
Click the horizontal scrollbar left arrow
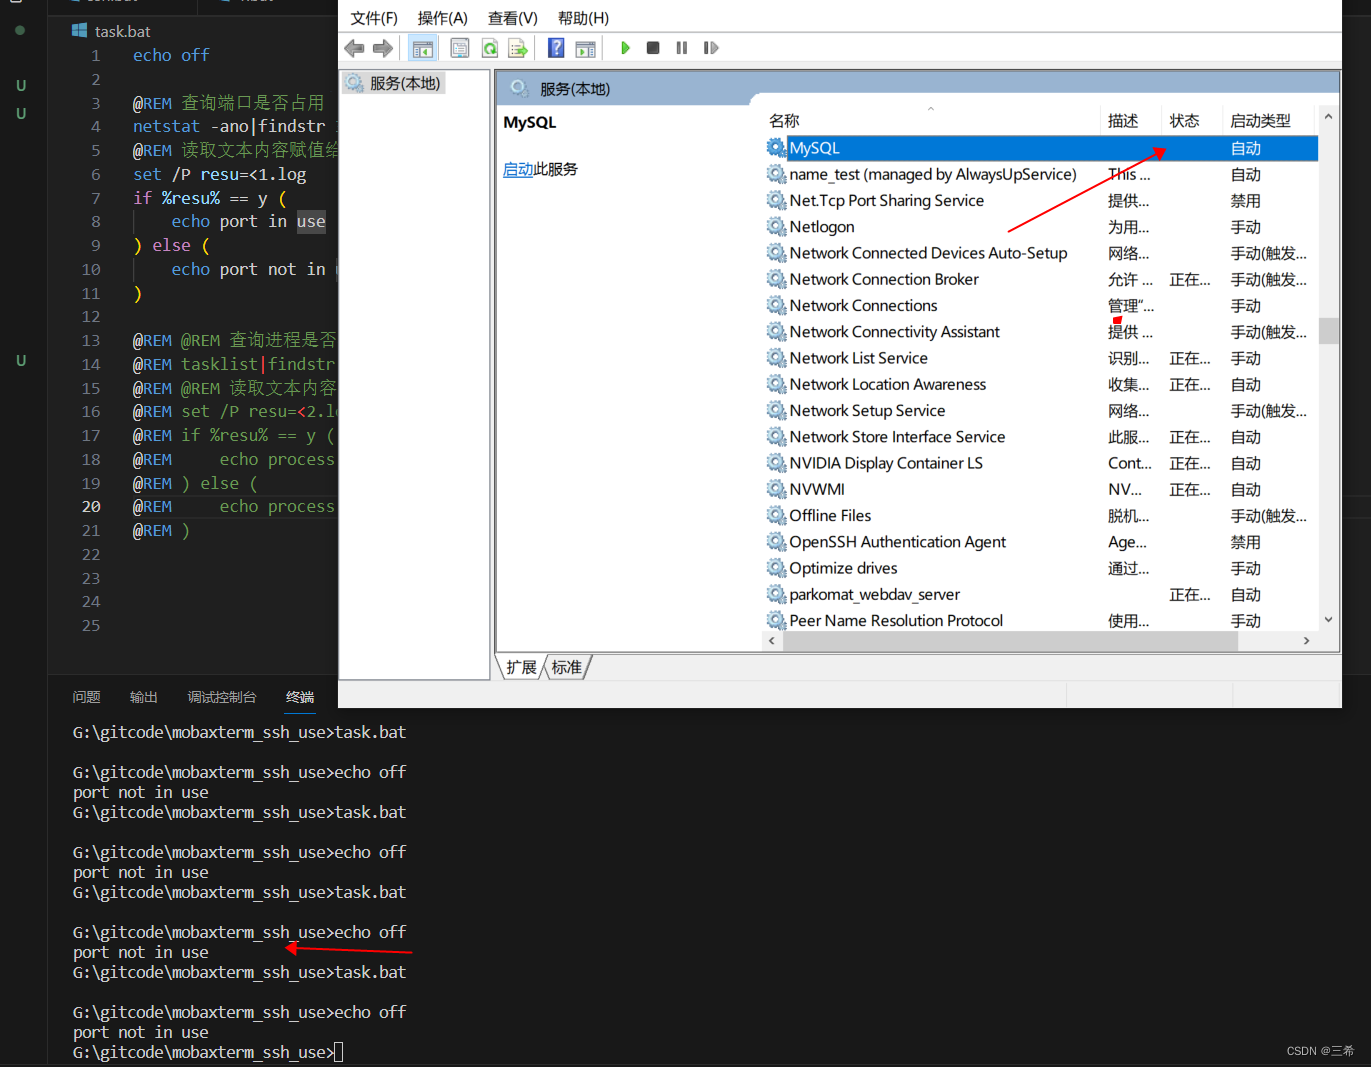tap(772, 640)
